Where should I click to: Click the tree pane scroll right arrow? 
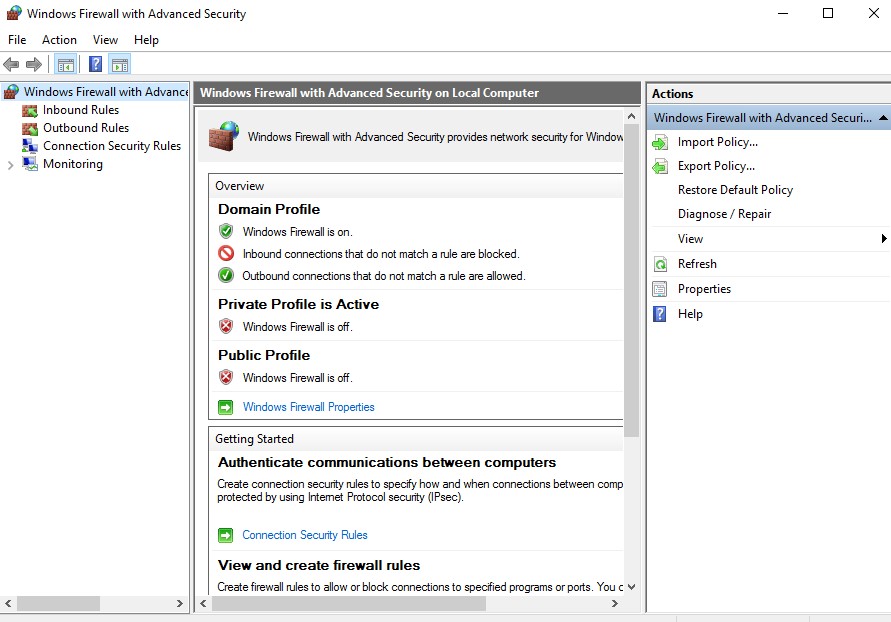tap(180, 604)
